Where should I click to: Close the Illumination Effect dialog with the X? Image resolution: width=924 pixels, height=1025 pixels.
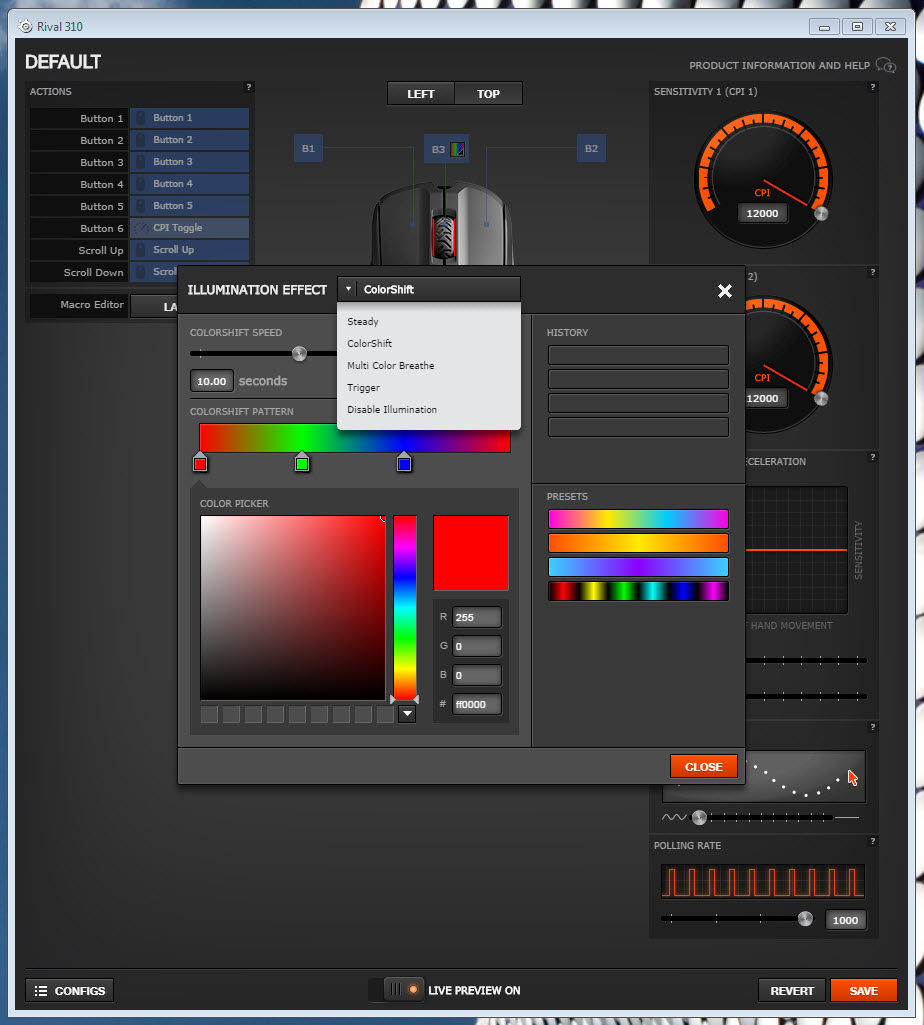725,291
